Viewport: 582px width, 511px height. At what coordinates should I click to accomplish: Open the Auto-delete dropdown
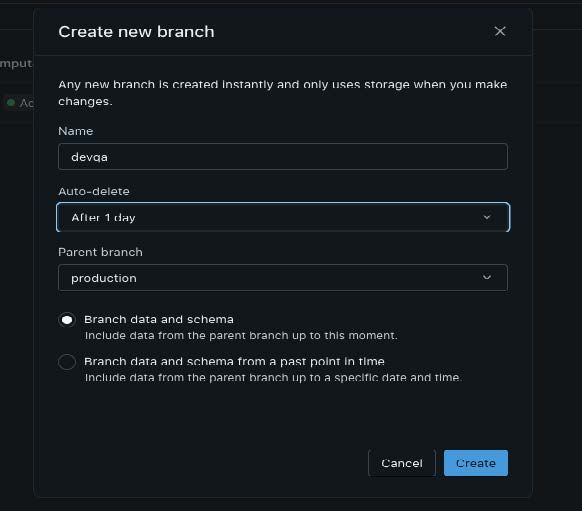[283, 217]
